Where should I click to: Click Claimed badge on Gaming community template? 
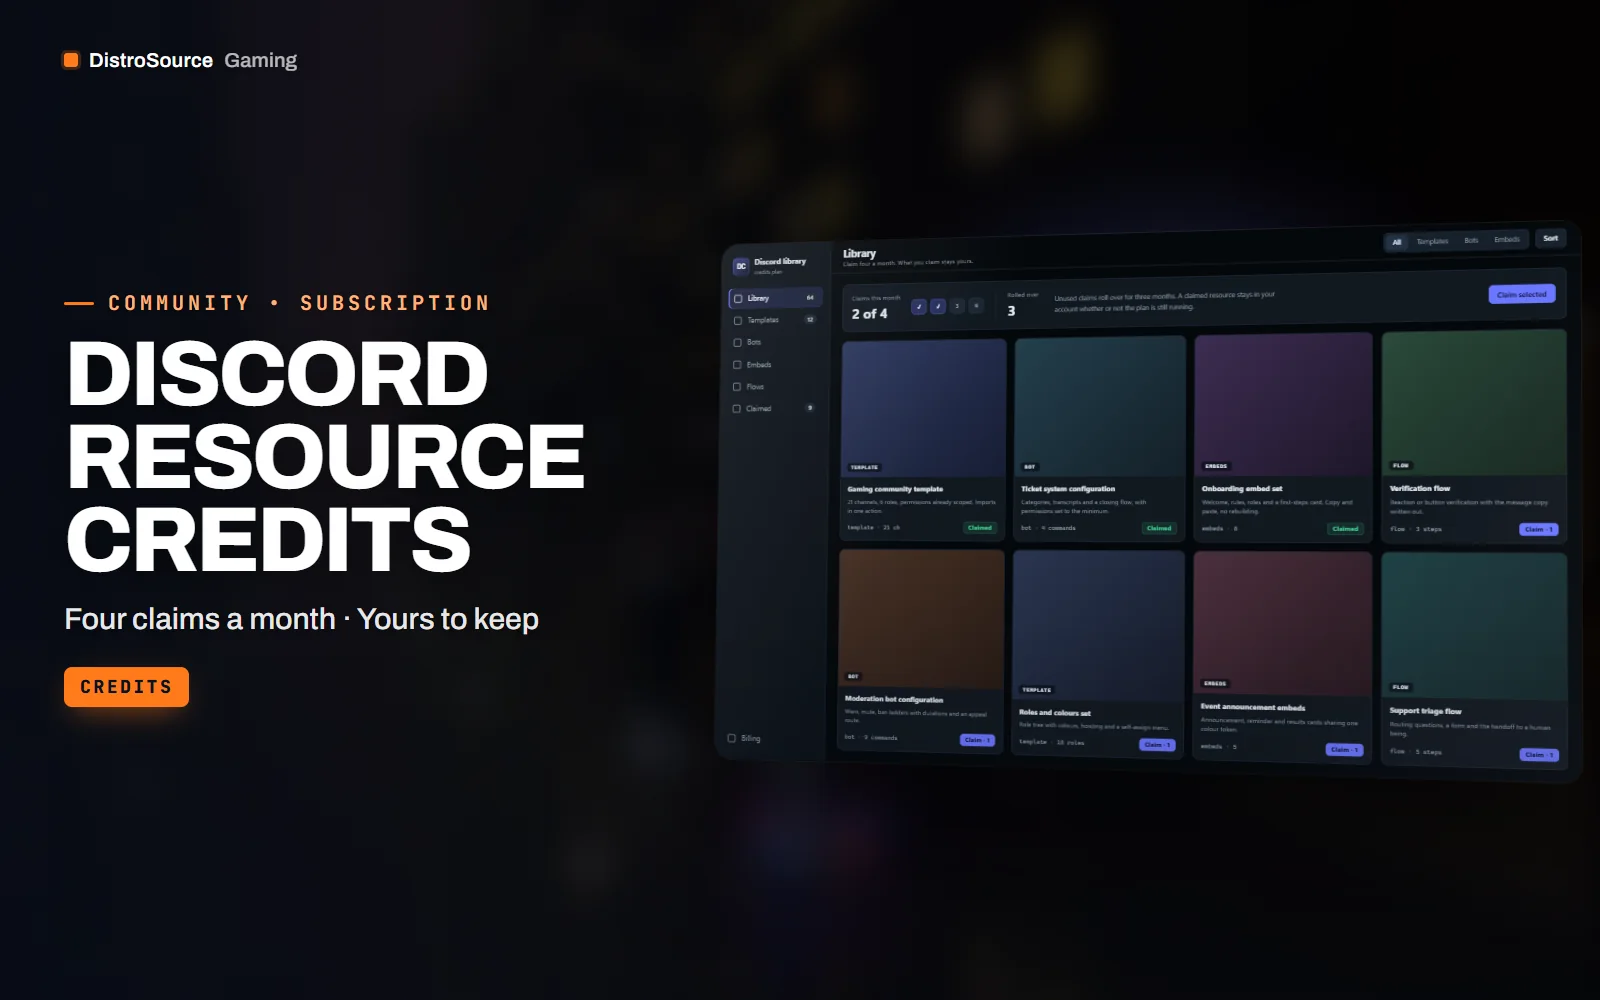coord(980,528)
